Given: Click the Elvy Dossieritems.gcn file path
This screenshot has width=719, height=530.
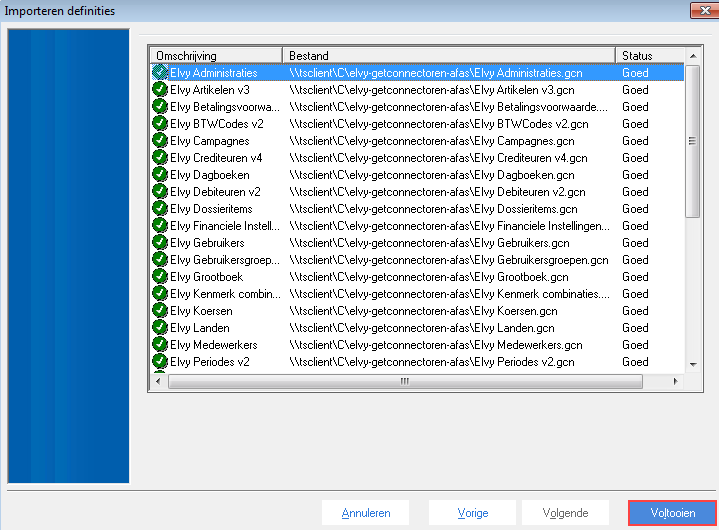Looking at the screenshot, I should point(433,209).
